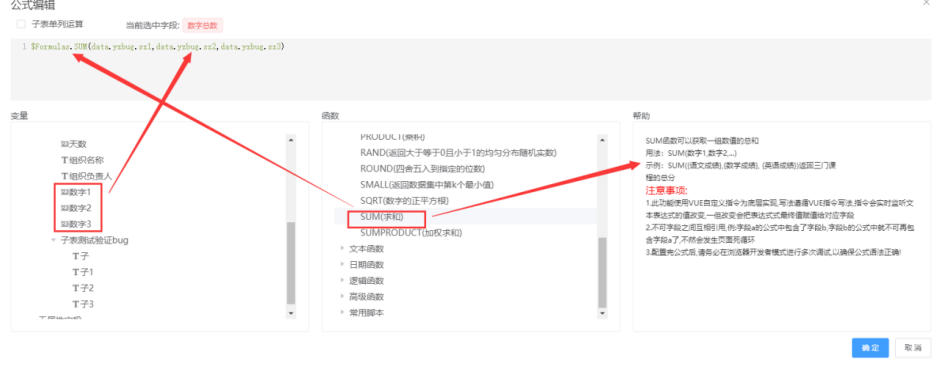Click $Formulas.SUM in the formula line
Image resolution: width=938 pixels, height=369 pixels.
click(x=59, y=46)
